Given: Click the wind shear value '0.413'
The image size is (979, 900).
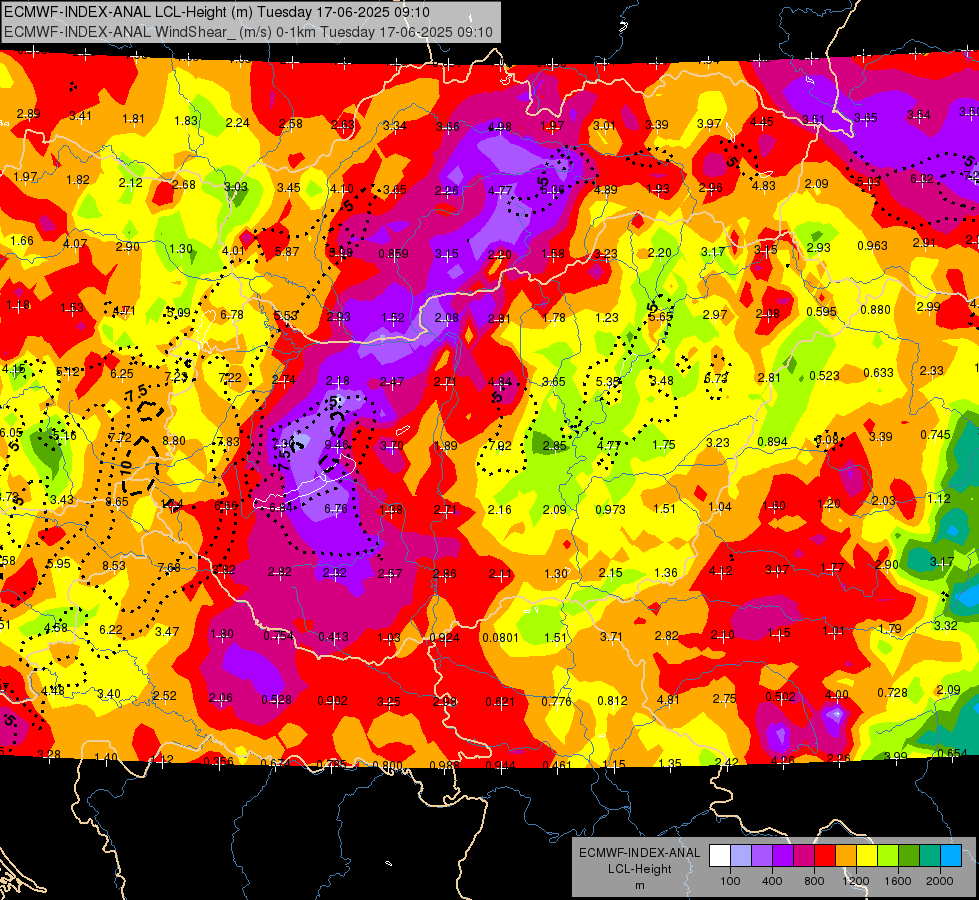Looking at the screenshot, I should pyautogui.click(x=333, y=637).
